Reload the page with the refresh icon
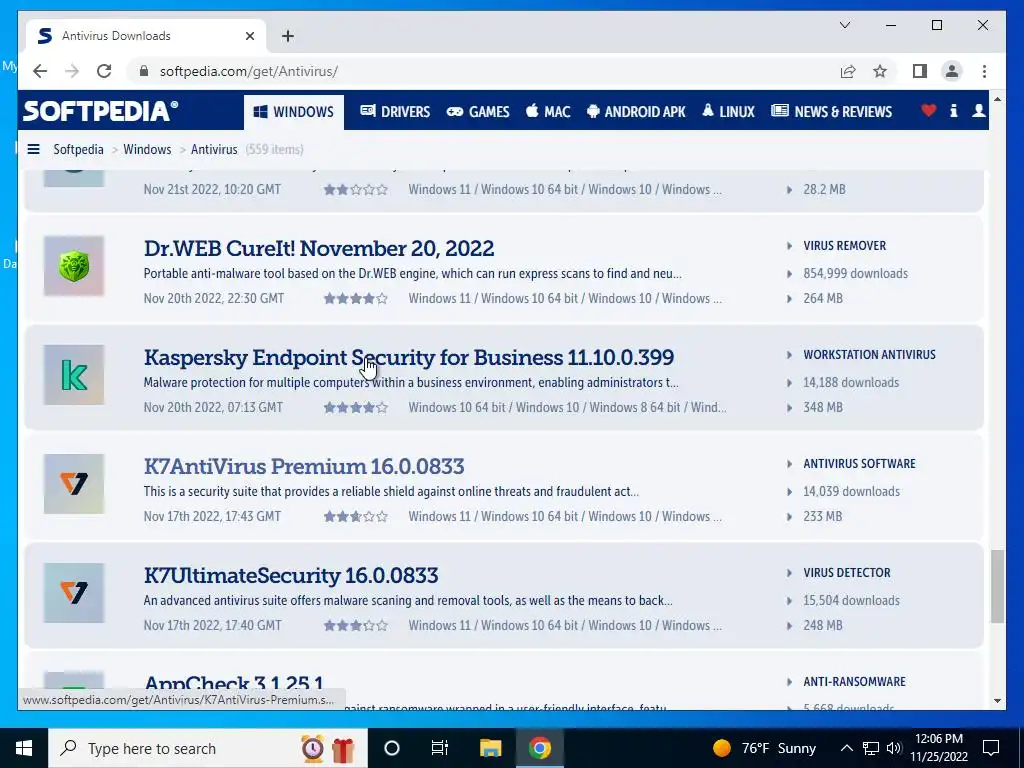1024x768 pixels. (x=104, y=71)
